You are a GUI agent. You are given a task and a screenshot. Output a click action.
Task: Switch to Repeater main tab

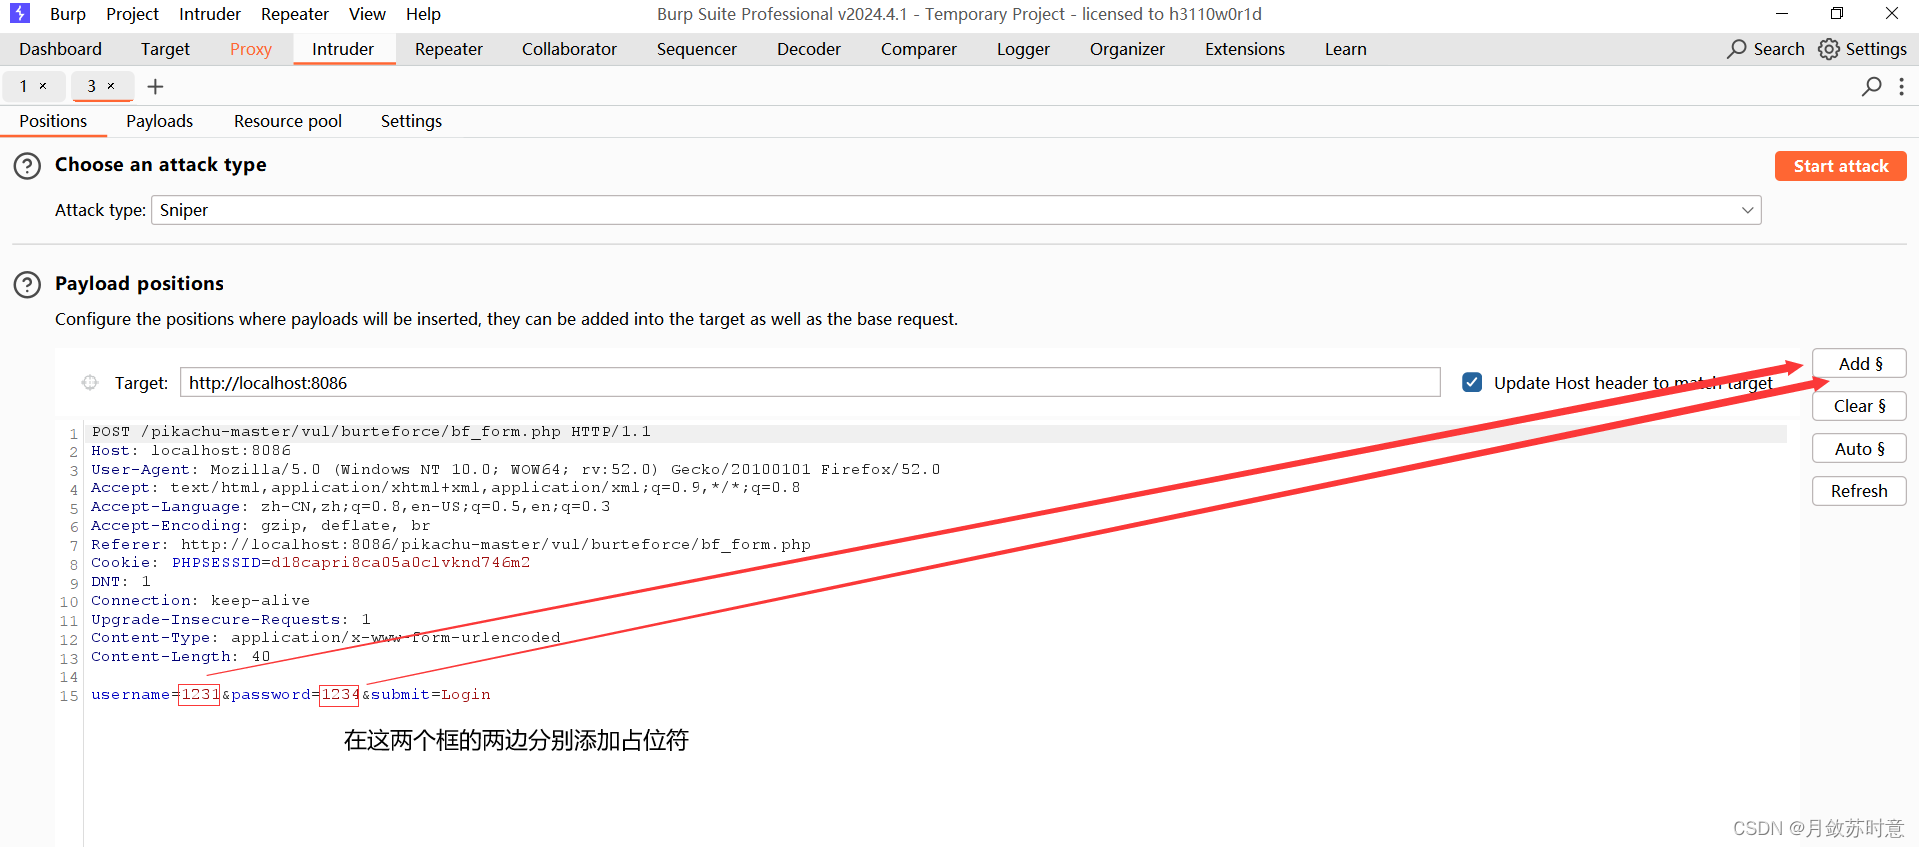pyautogui.click(x=449, y=49)
